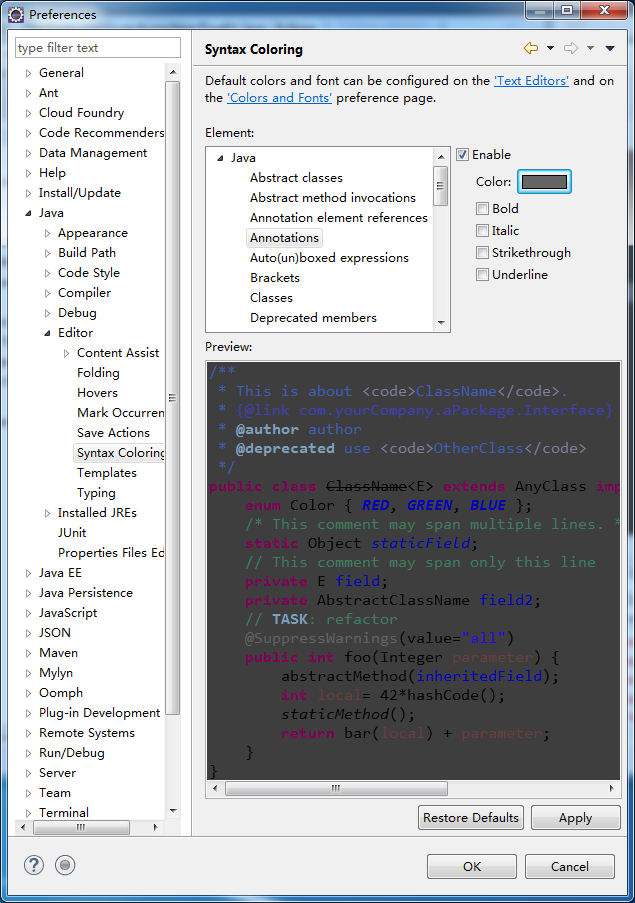
Task: Click the gray Color swatch button
Action: tap(545, 182)
